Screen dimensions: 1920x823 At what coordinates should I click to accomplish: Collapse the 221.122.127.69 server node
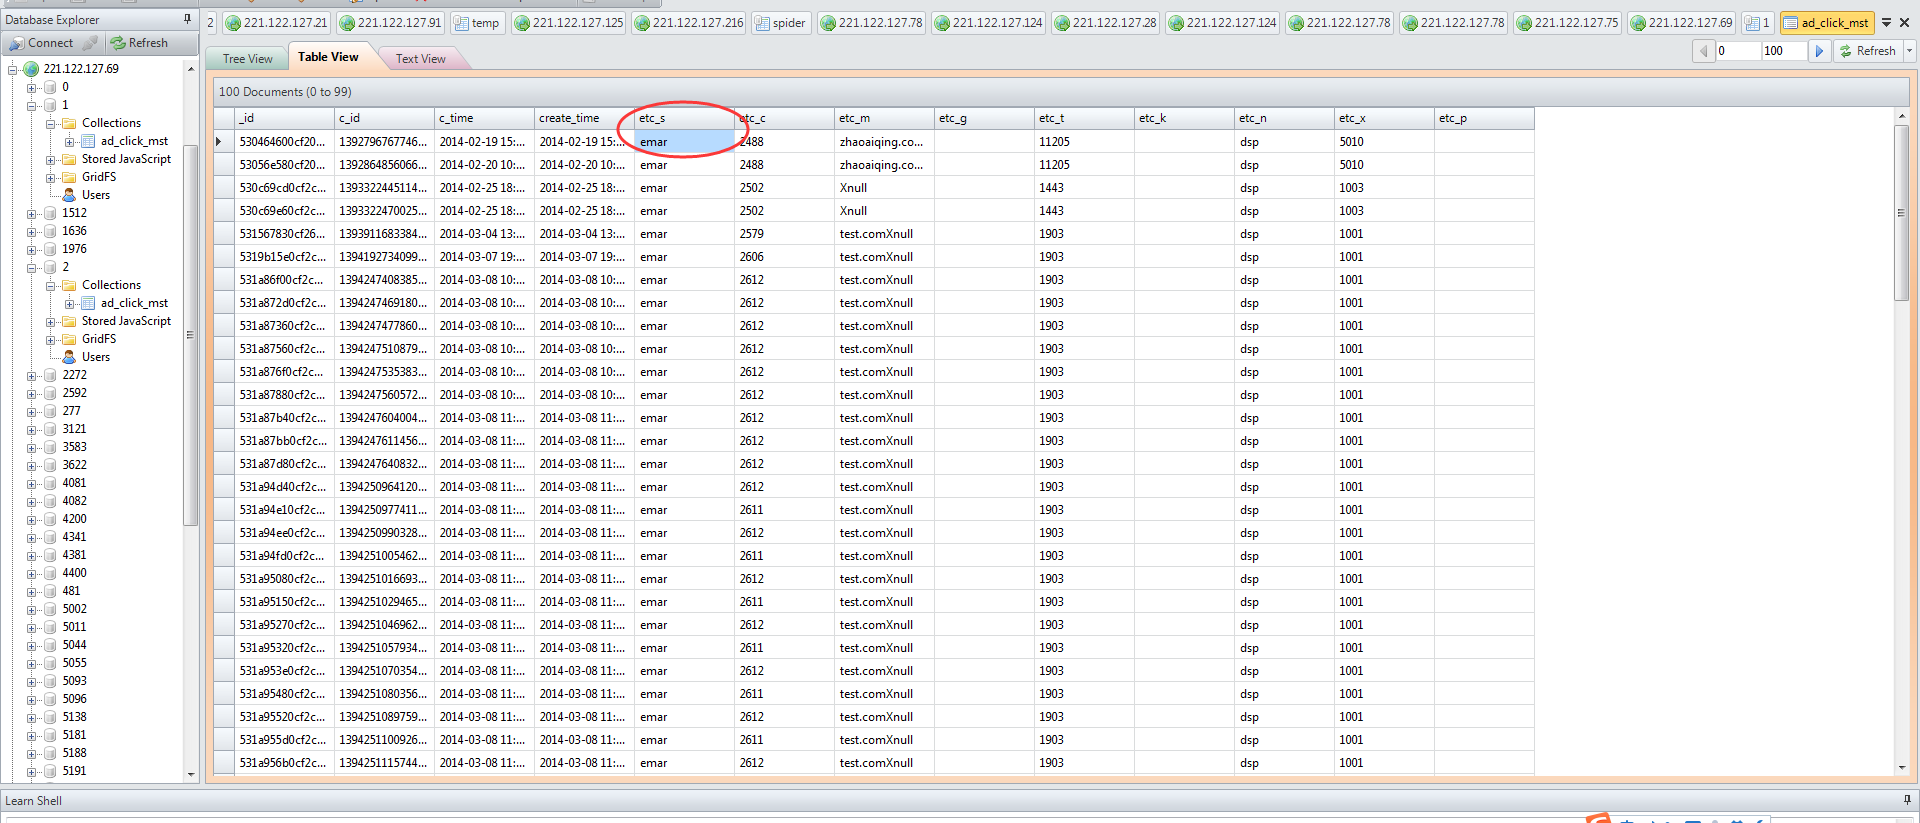(x=12, y=70)
